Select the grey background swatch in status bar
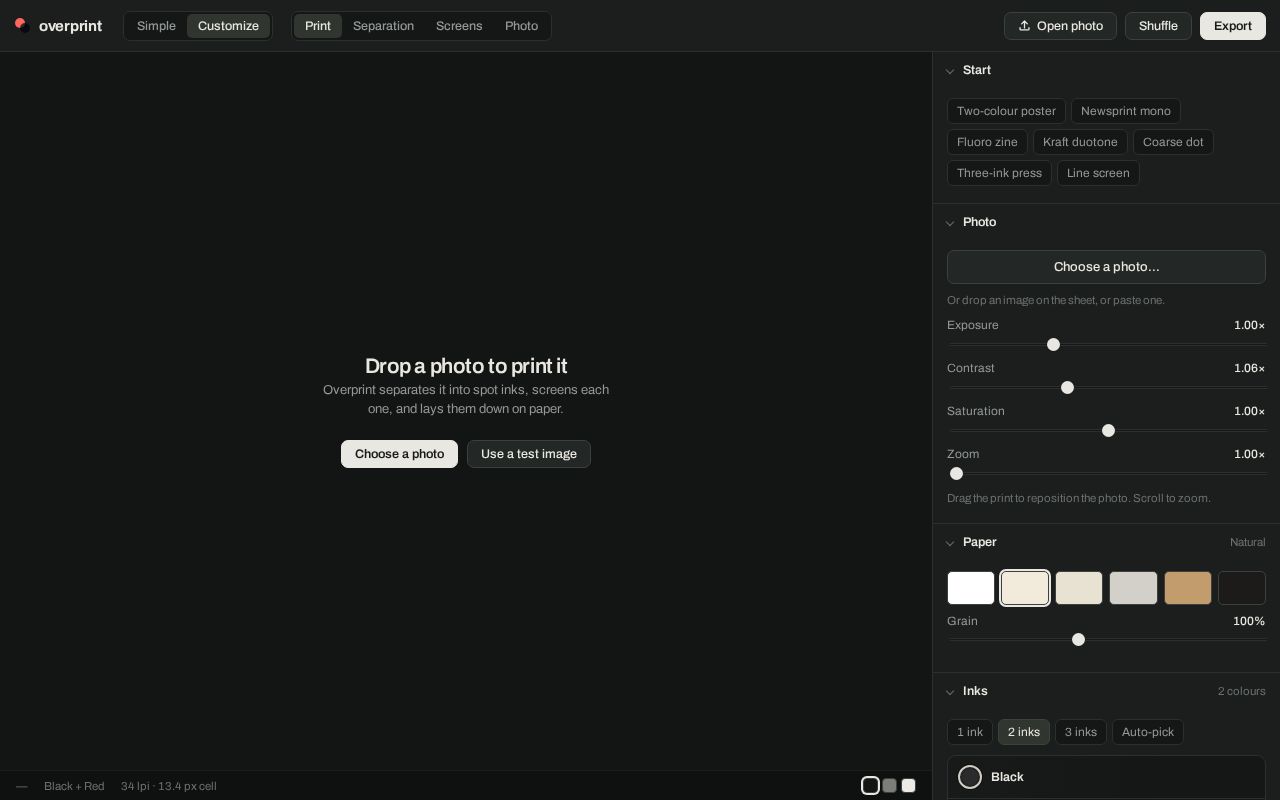 [x=889, y=786]
